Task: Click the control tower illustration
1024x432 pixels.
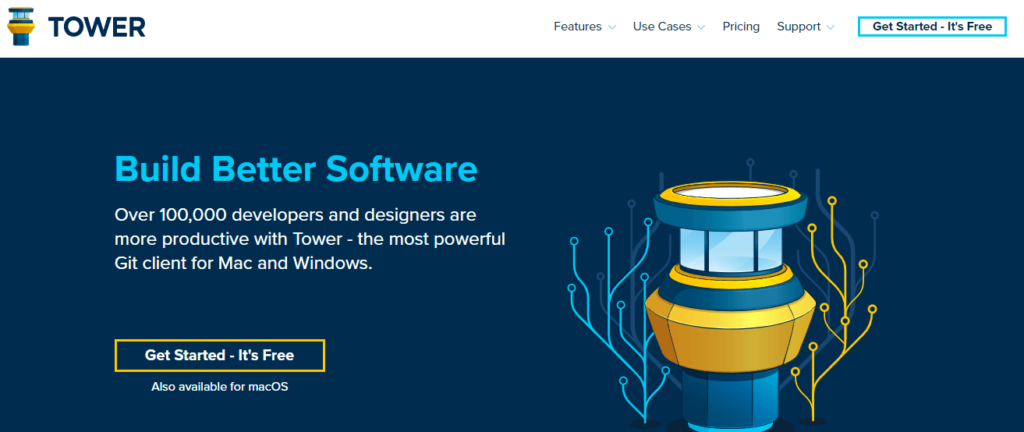Action: point(729,305)
